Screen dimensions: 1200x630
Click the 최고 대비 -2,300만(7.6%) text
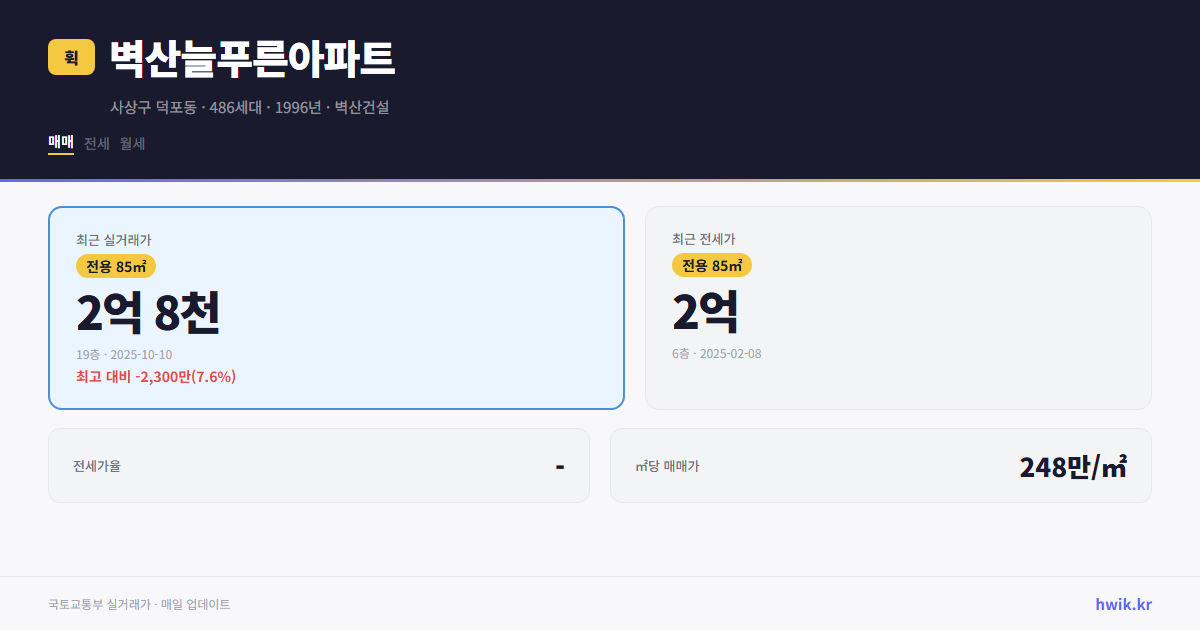tap(154, 377)
